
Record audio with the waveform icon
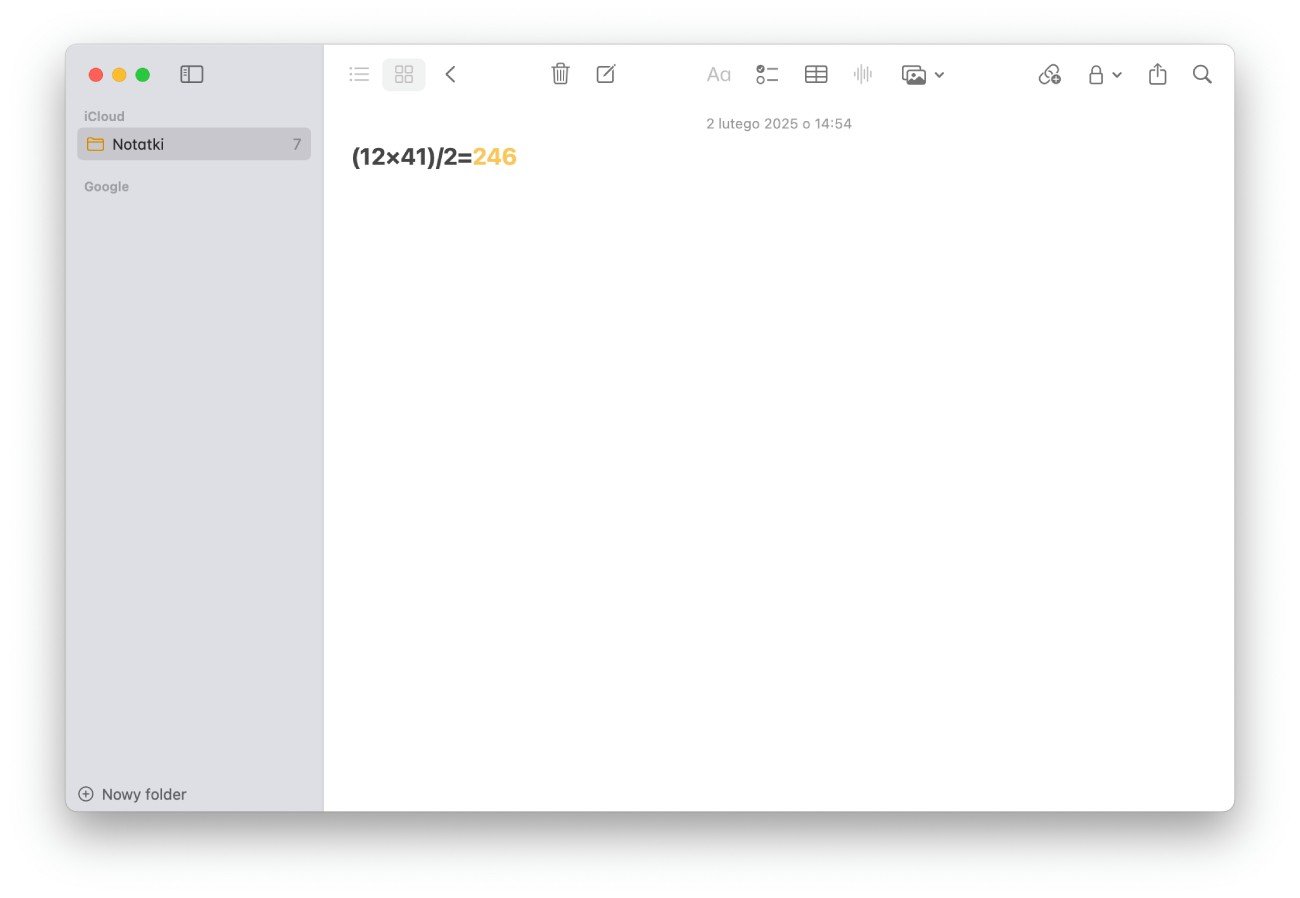[x=863, y=74]
